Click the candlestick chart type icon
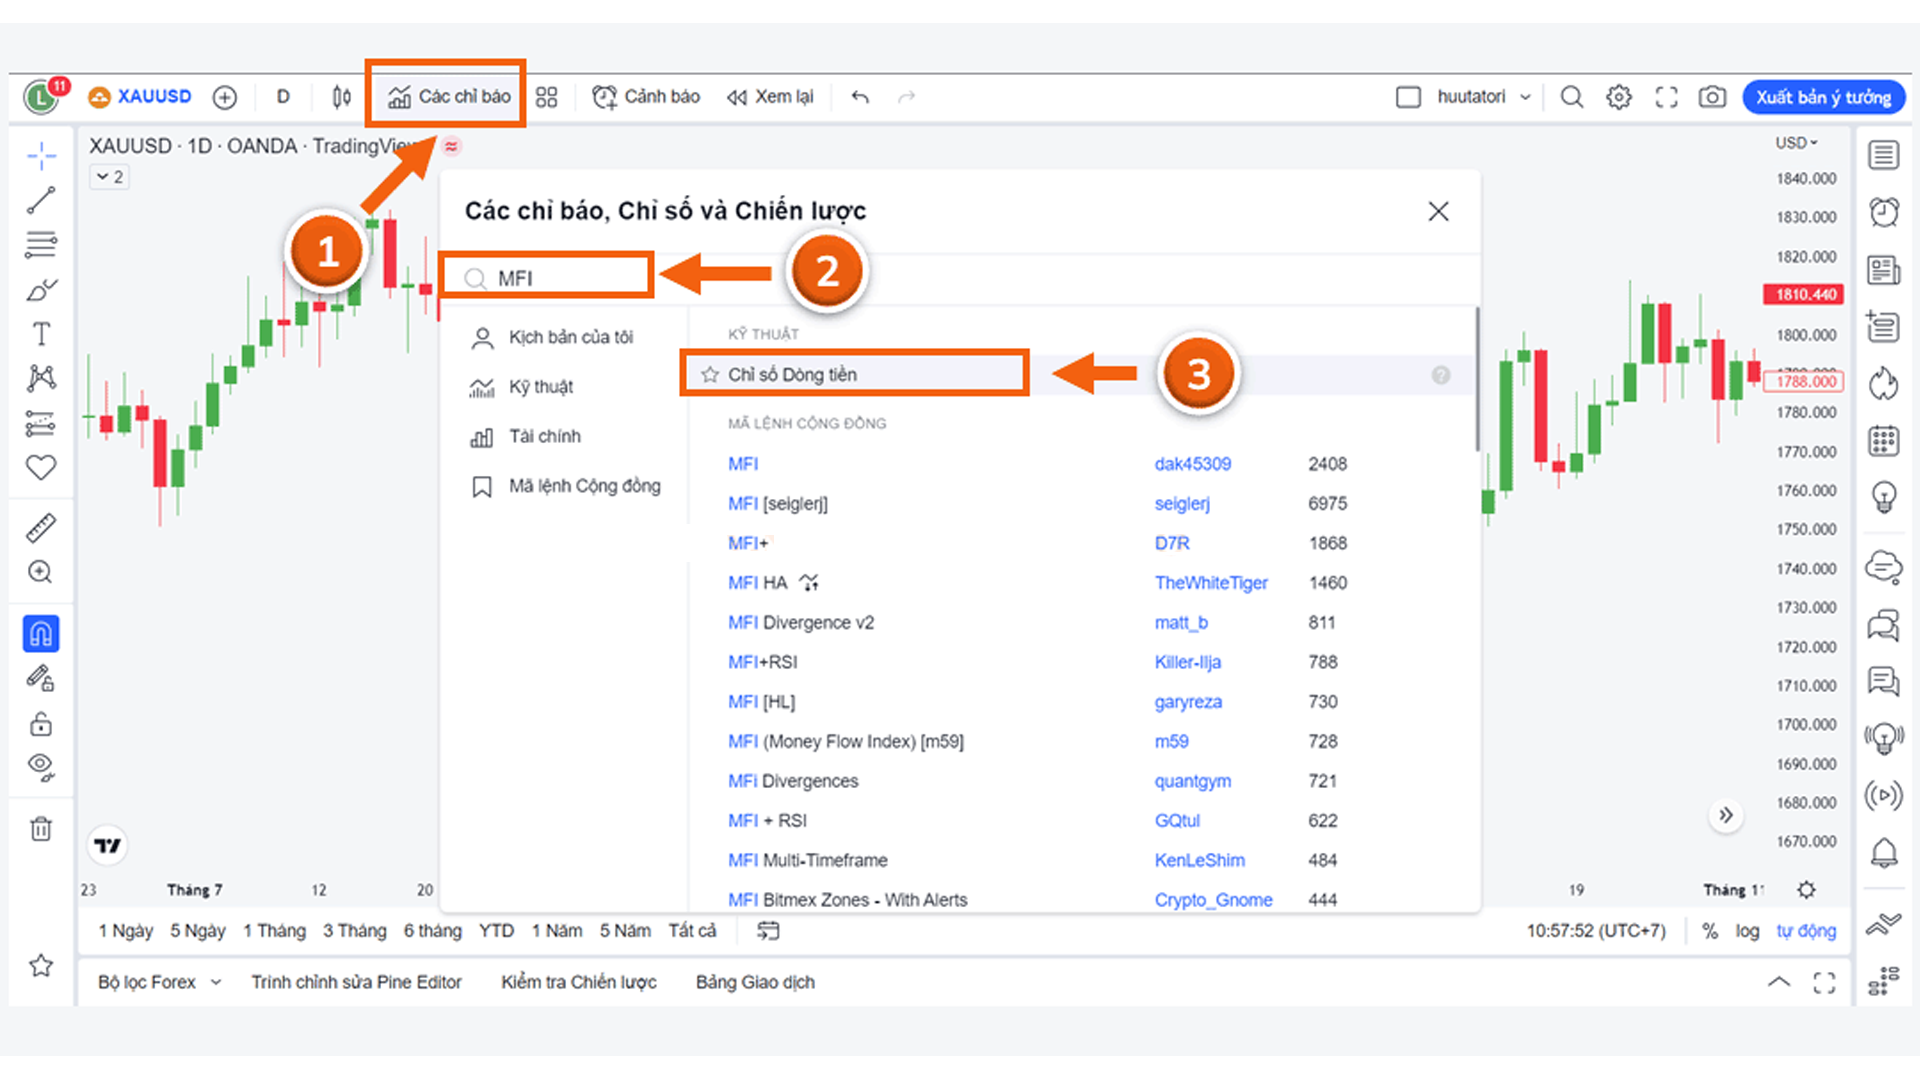 coord(342,97)
